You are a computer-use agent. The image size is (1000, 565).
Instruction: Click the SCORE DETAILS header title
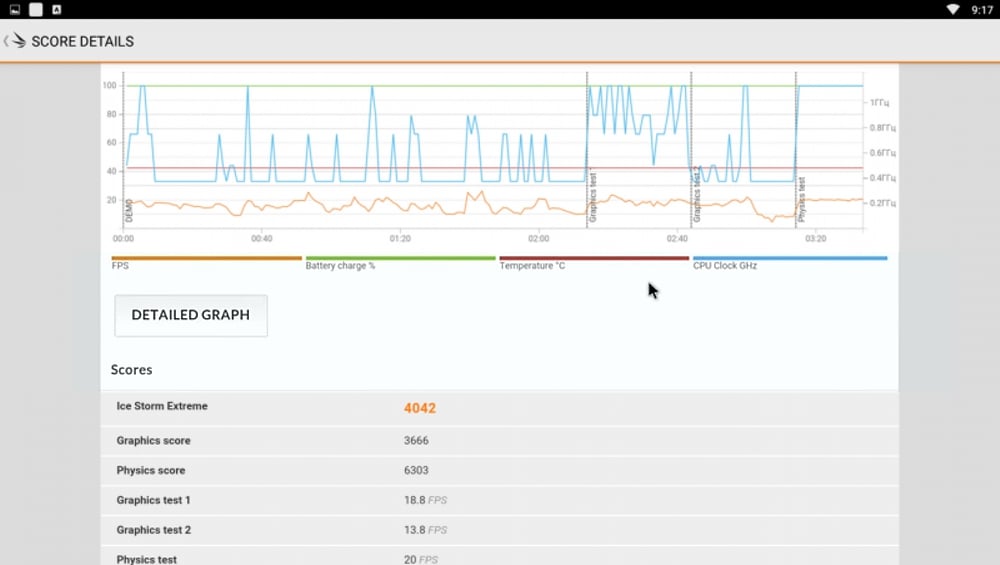pos(82,42)
